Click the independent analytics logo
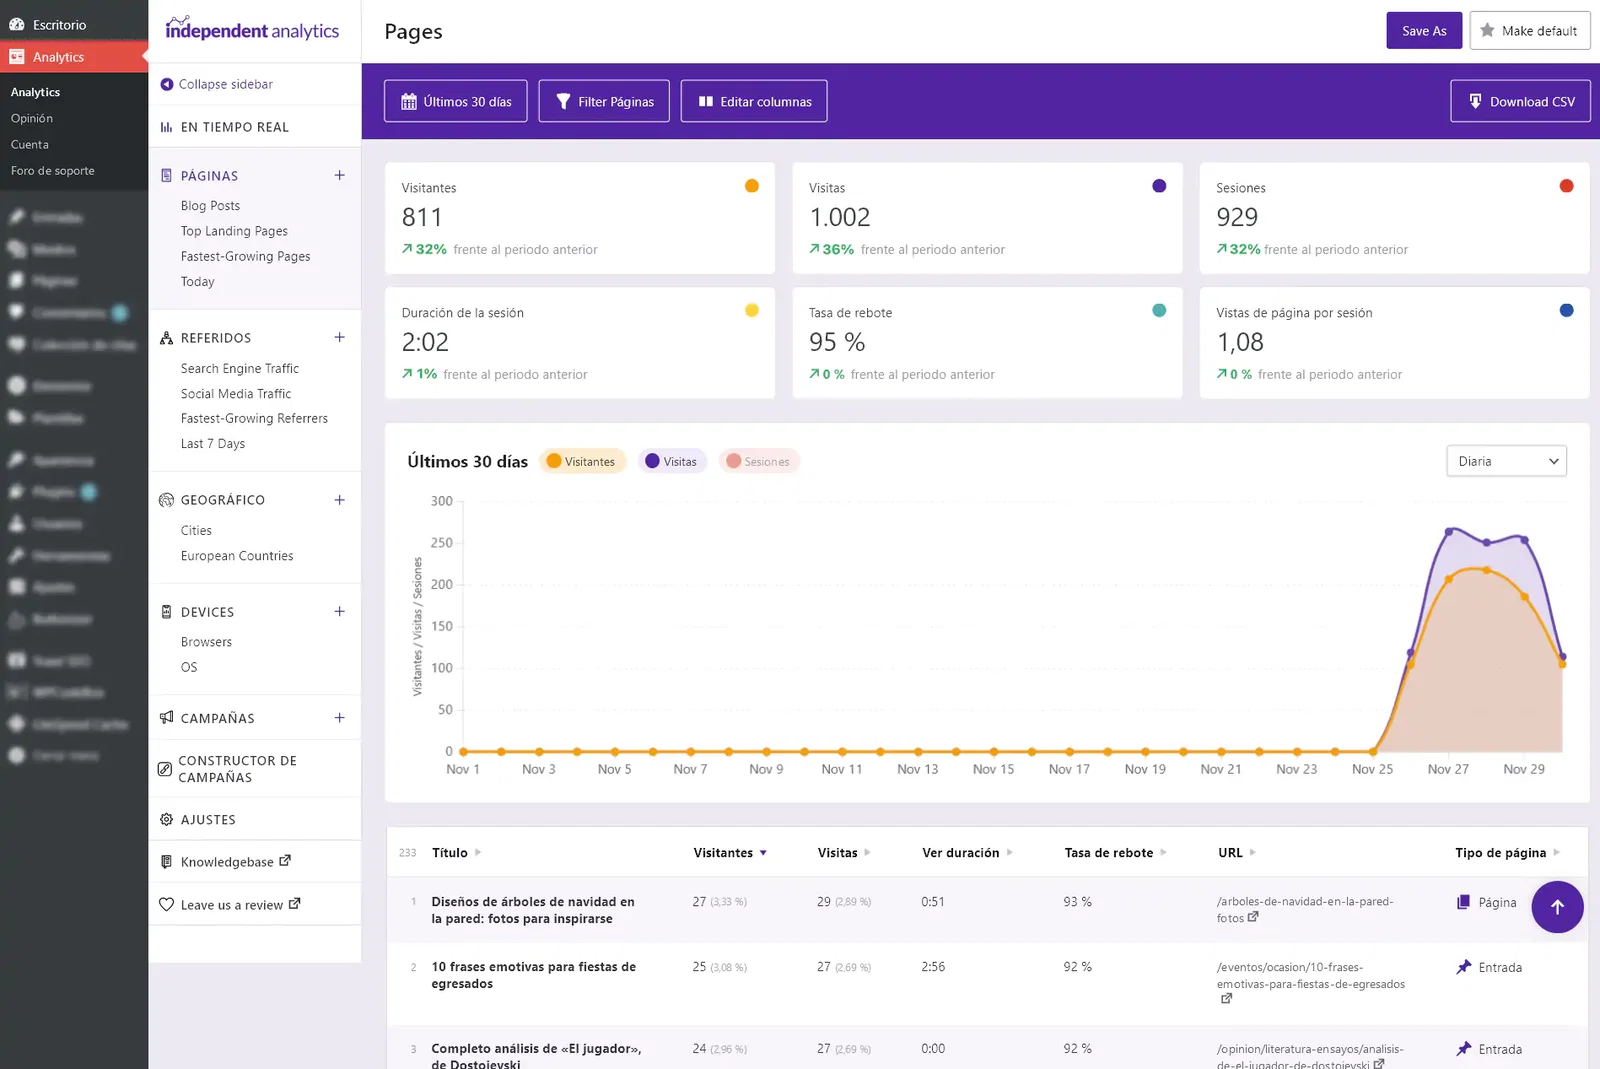Image resolution: width=1600 pixels, height=1069 pixels. 252,29
